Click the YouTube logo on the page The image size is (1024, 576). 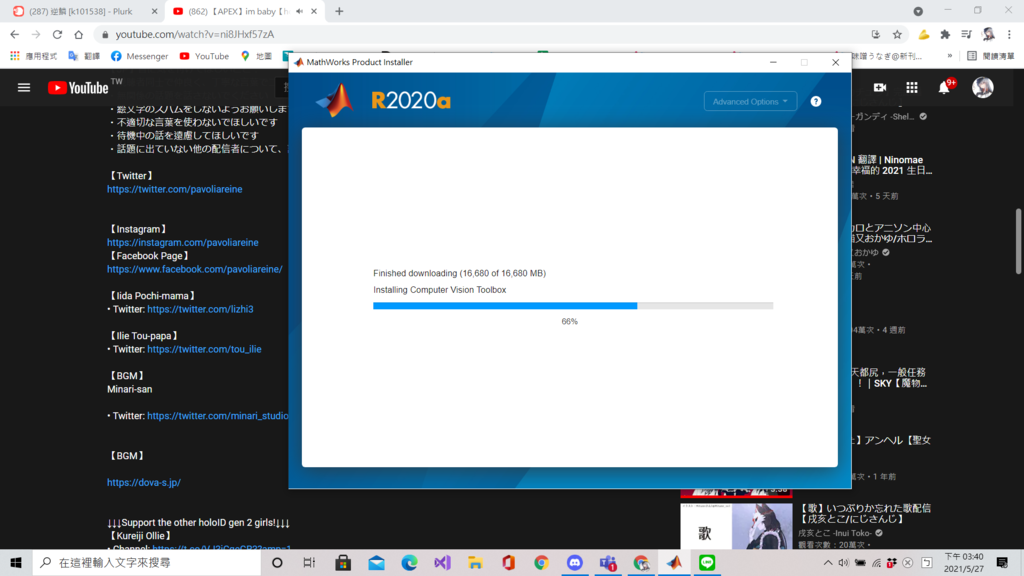point(78,88)
